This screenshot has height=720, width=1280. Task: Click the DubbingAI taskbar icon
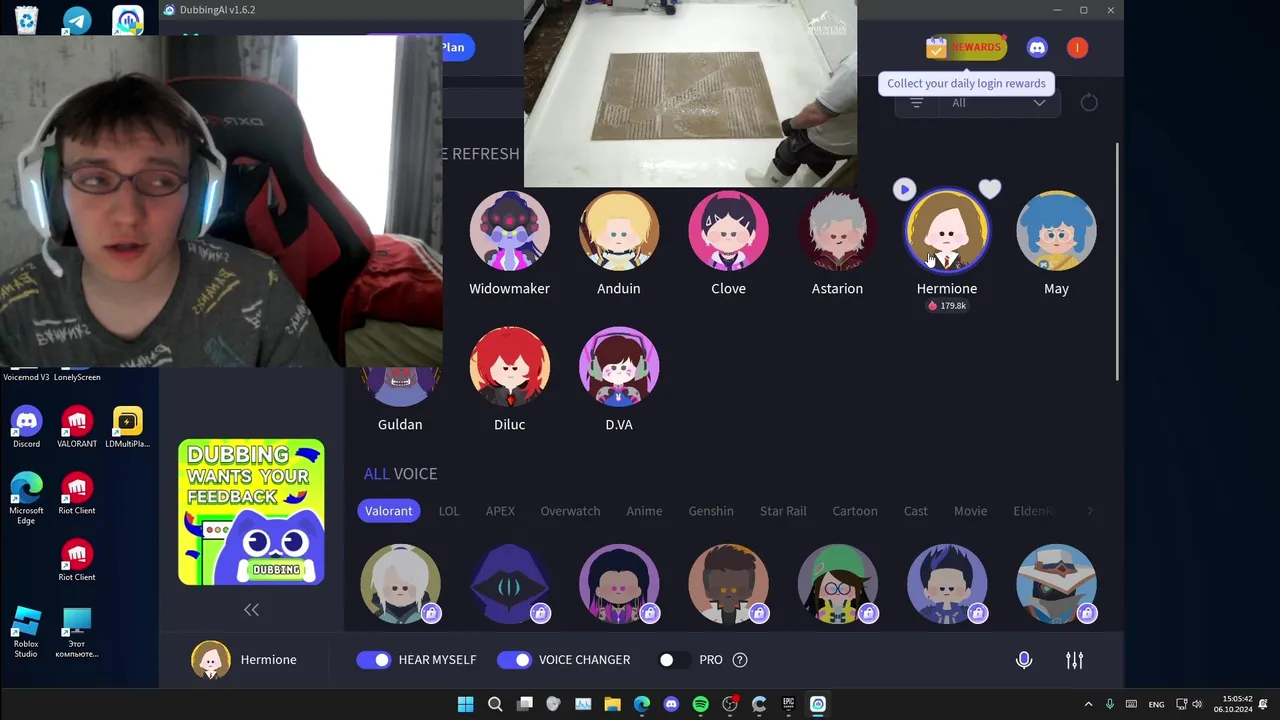point(818,704)
